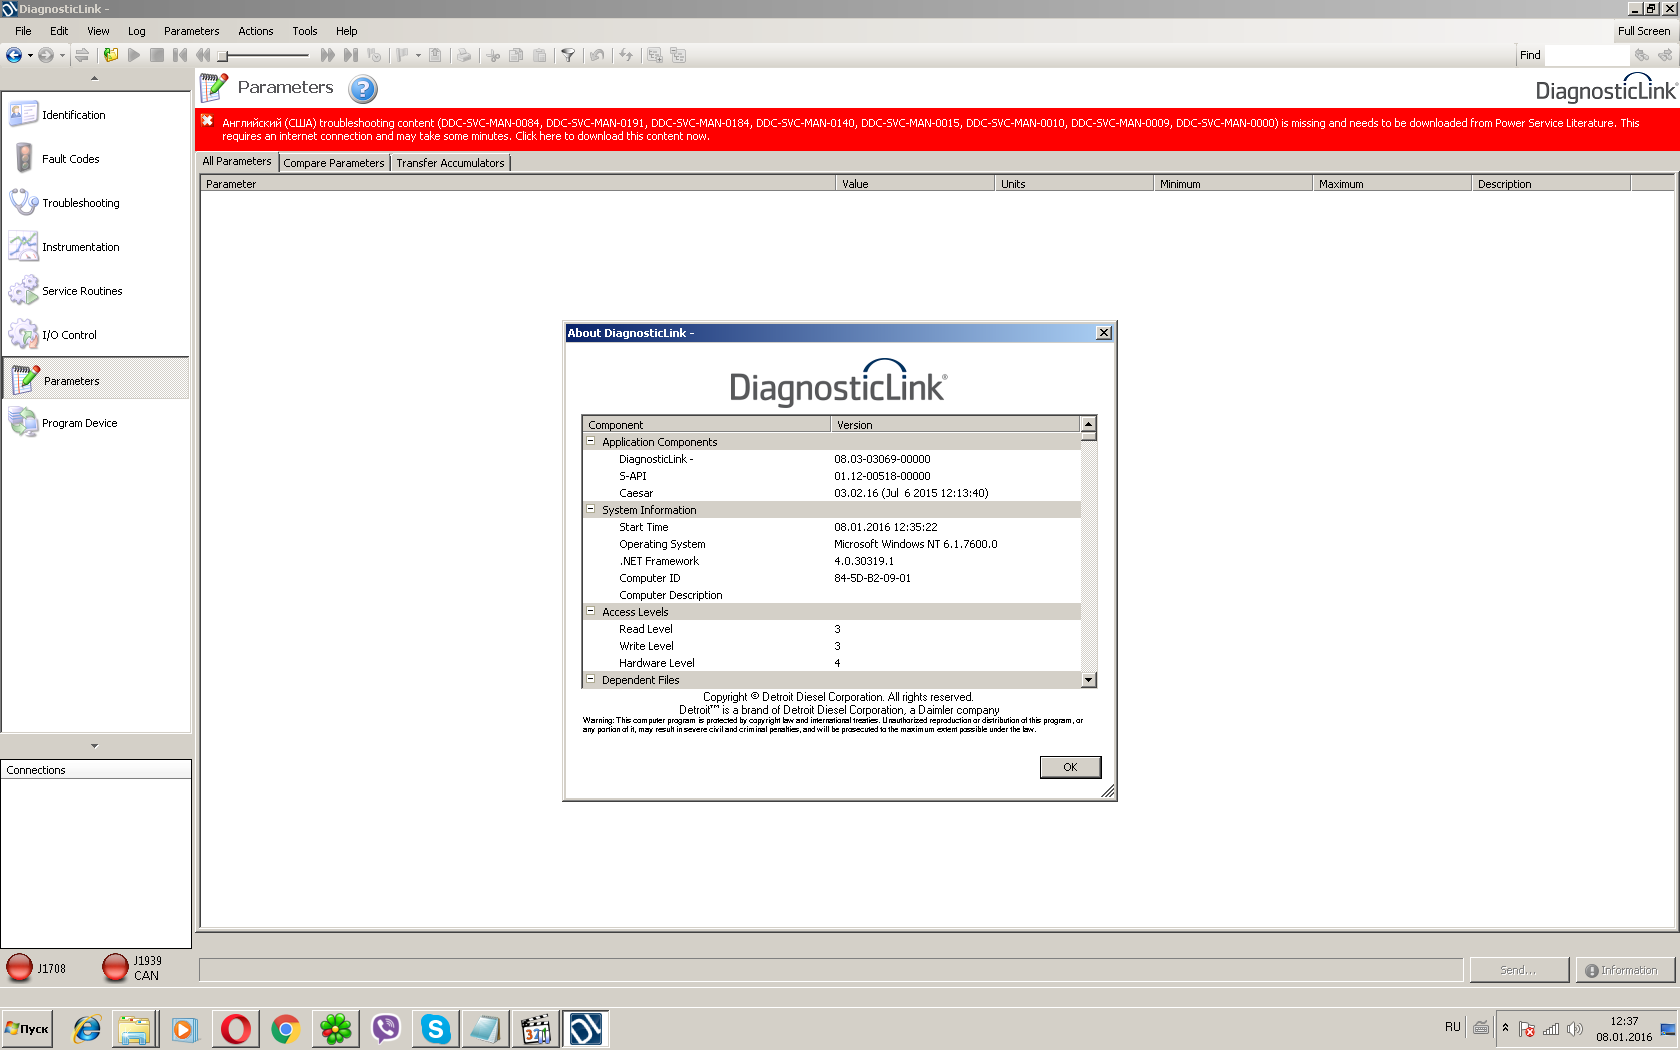The width and height of the screenshot is (1680, 1050).
Task: Click the Stop log toolbar button
Action: (x=157, y=56)
